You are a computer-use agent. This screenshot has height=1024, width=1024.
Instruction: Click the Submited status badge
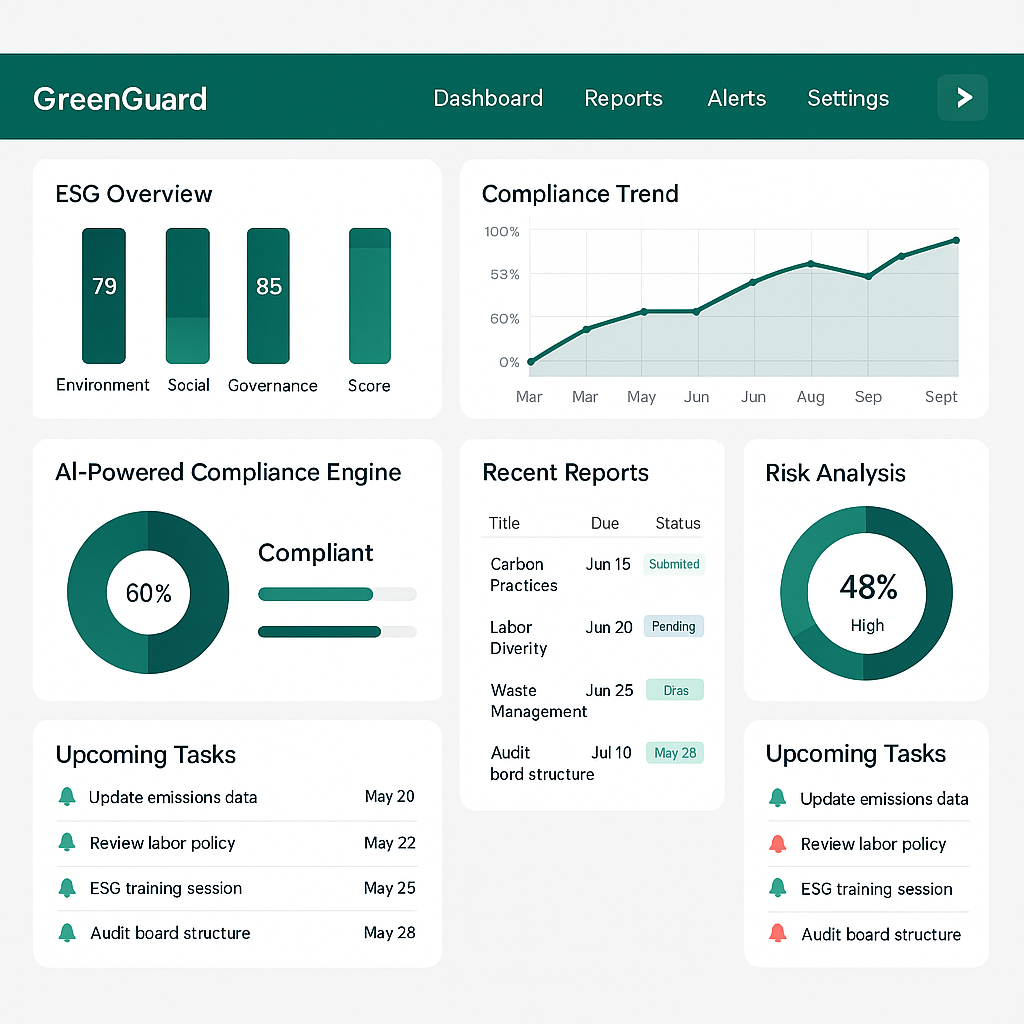(674, 564)
